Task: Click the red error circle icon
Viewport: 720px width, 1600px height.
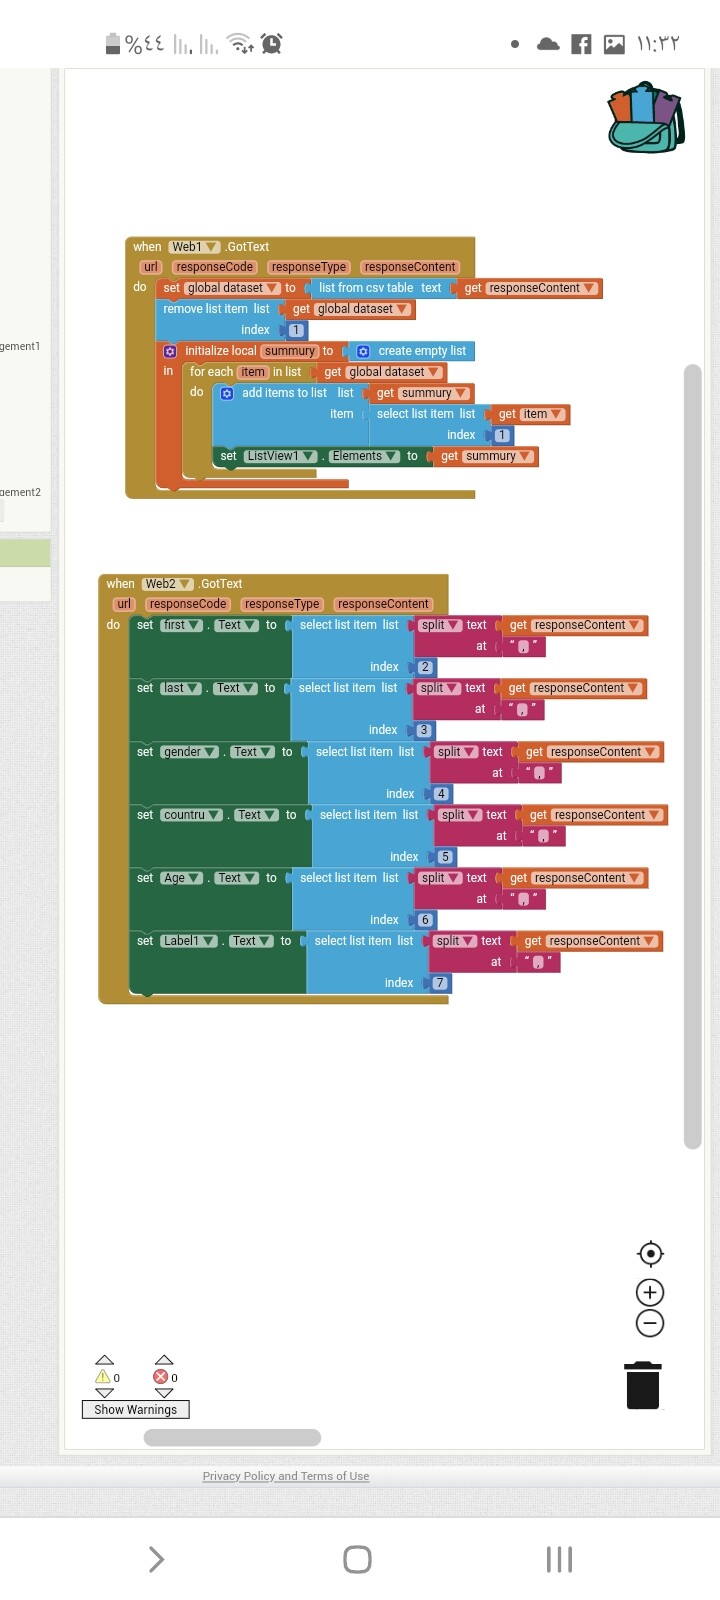Action: pyautogui.click(x=160, y=1377)
